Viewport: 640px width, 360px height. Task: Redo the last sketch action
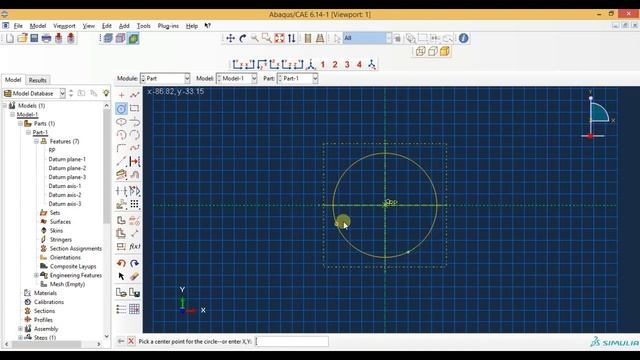click(134, 263)
